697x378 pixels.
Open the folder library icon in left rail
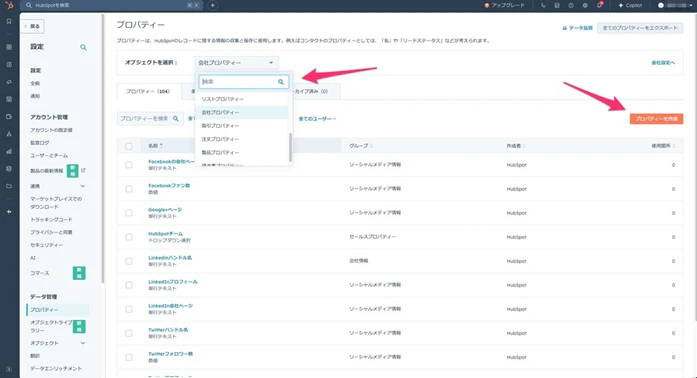tap(9, 186)
